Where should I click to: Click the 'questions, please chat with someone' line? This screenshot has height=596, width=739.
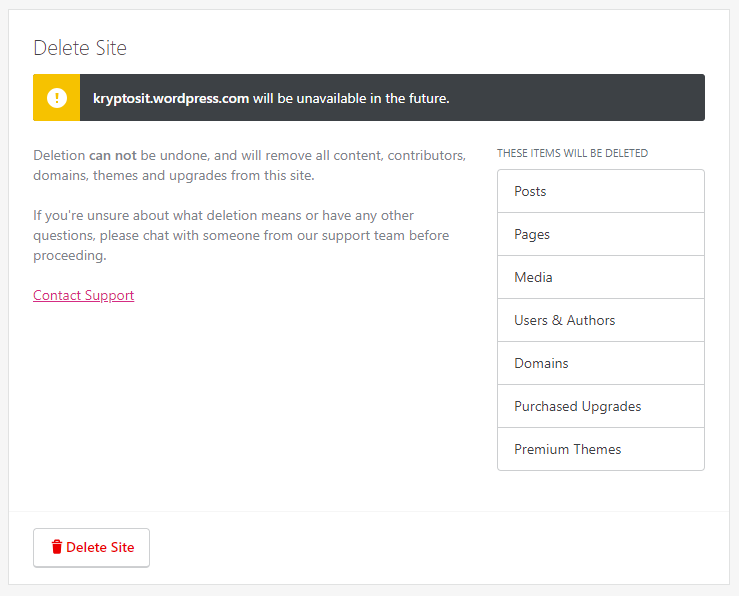240,235
